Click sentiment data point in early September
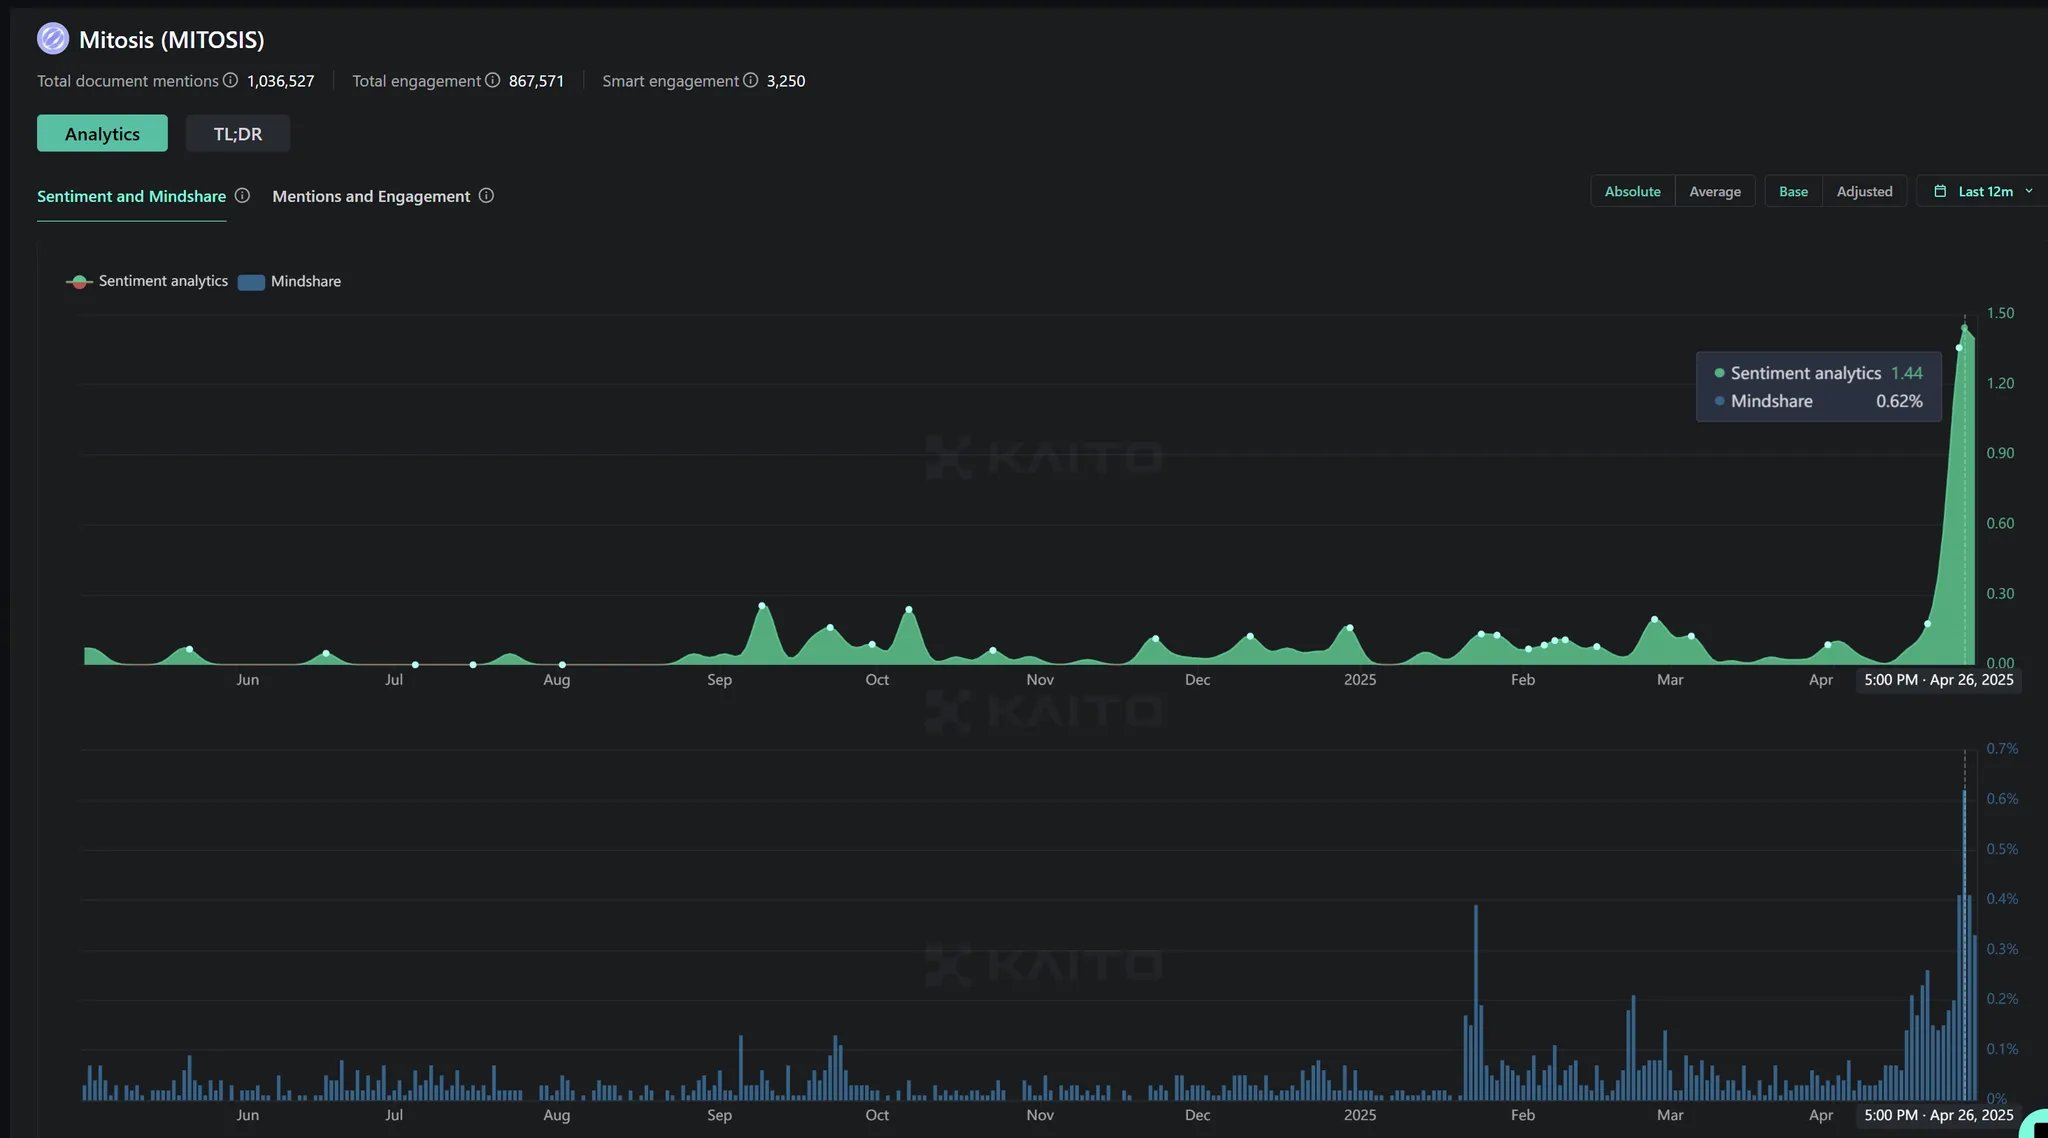The height and width of the screenshot is (1138, 2048). (x=762, y=605)
